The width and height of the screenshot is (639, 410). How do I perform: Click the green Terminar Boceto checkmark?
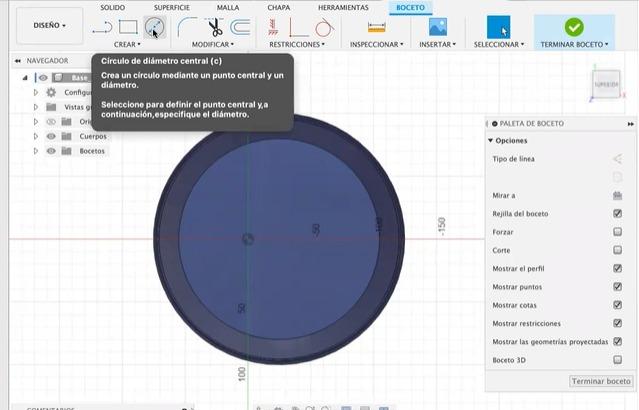(574, 27)
